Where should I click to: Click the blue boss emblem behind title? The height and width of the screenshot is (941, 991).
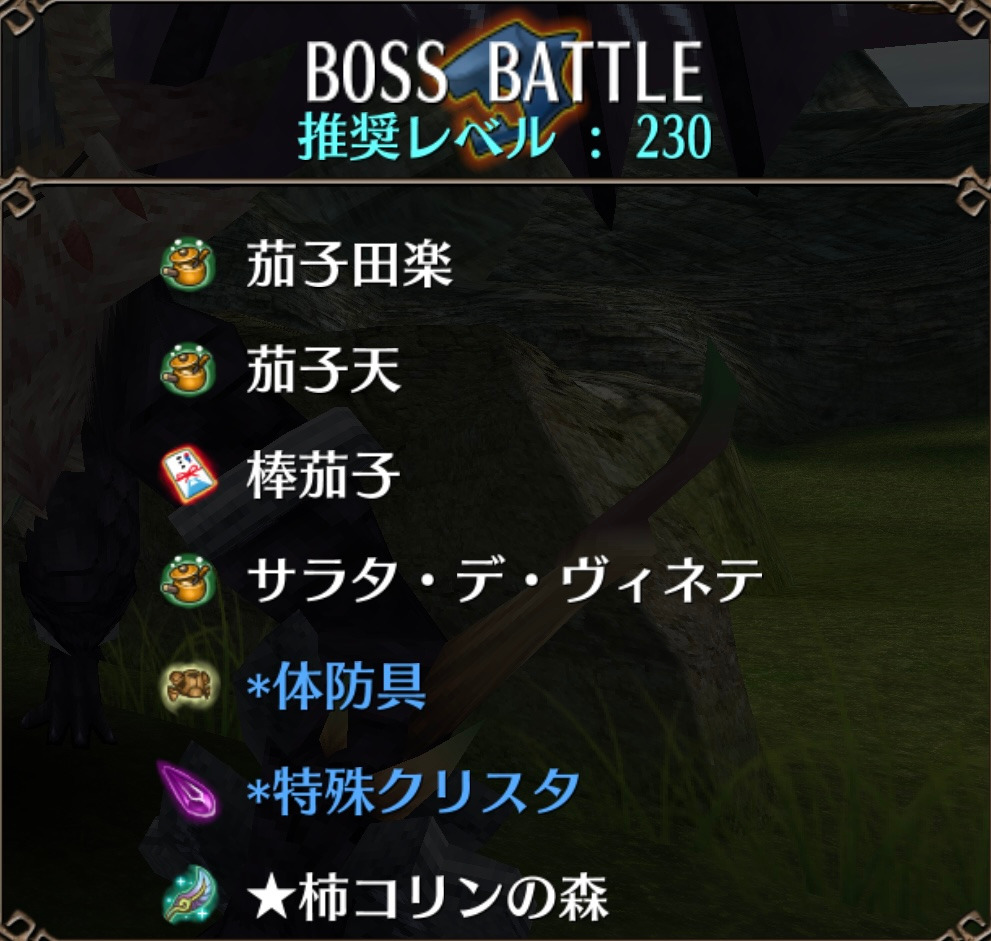[x=516, y=95]
